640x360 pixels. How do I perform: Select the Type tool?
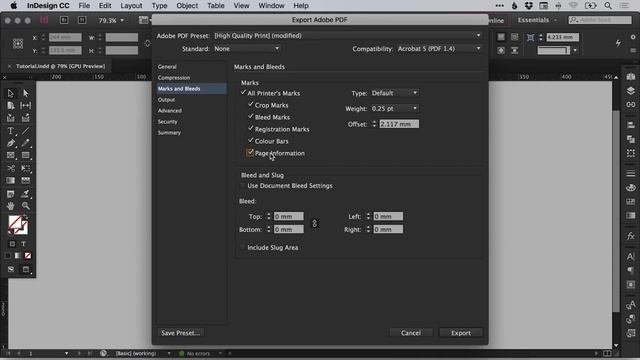(11, 131)
